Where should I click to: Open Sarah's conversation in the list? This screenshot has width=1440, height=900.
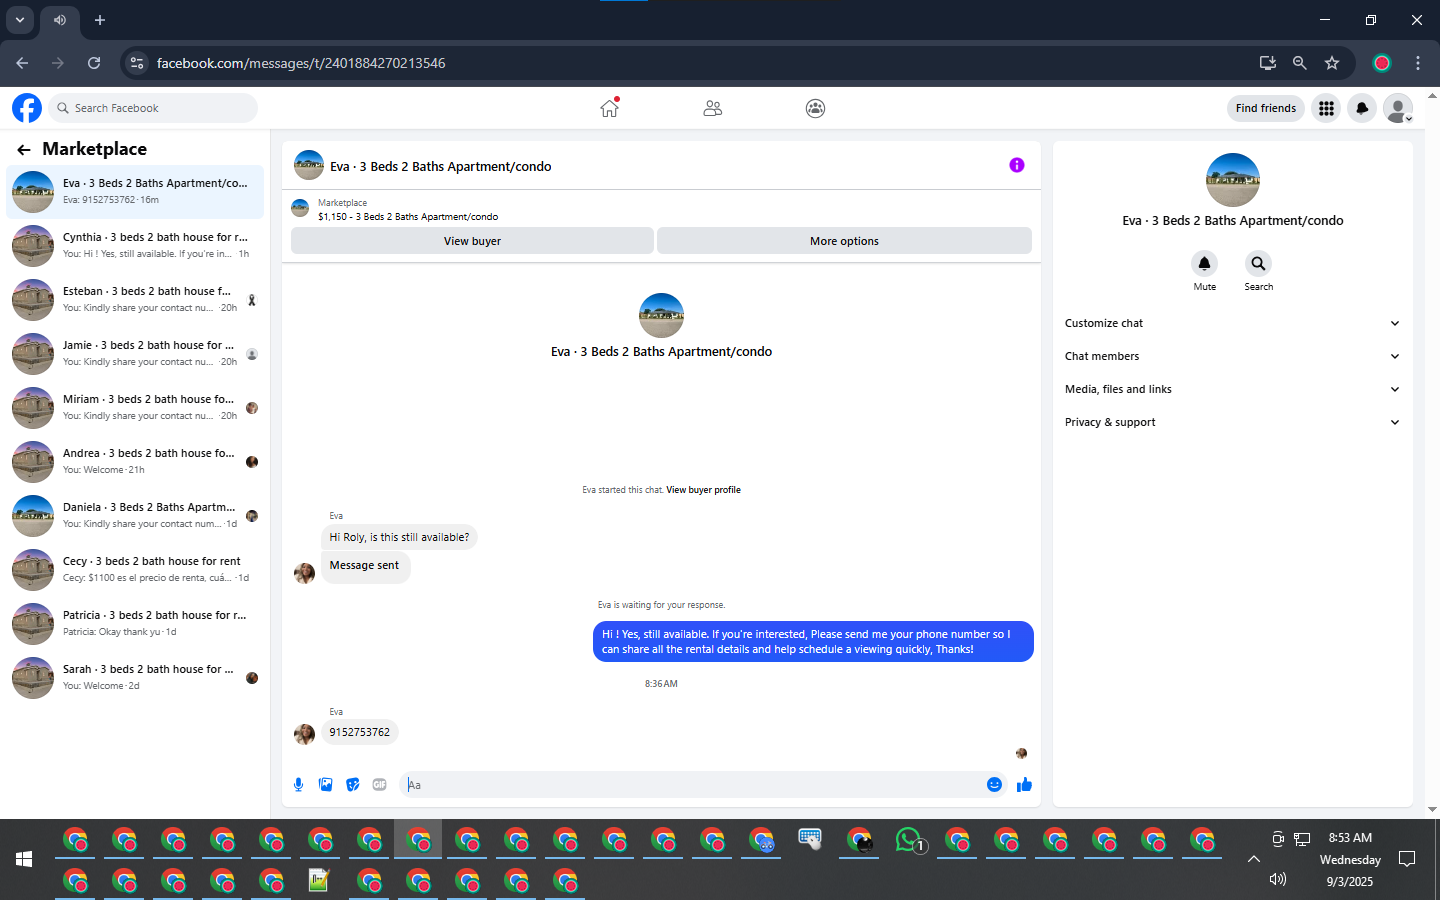pyautogui.click(x=135, y=678)
